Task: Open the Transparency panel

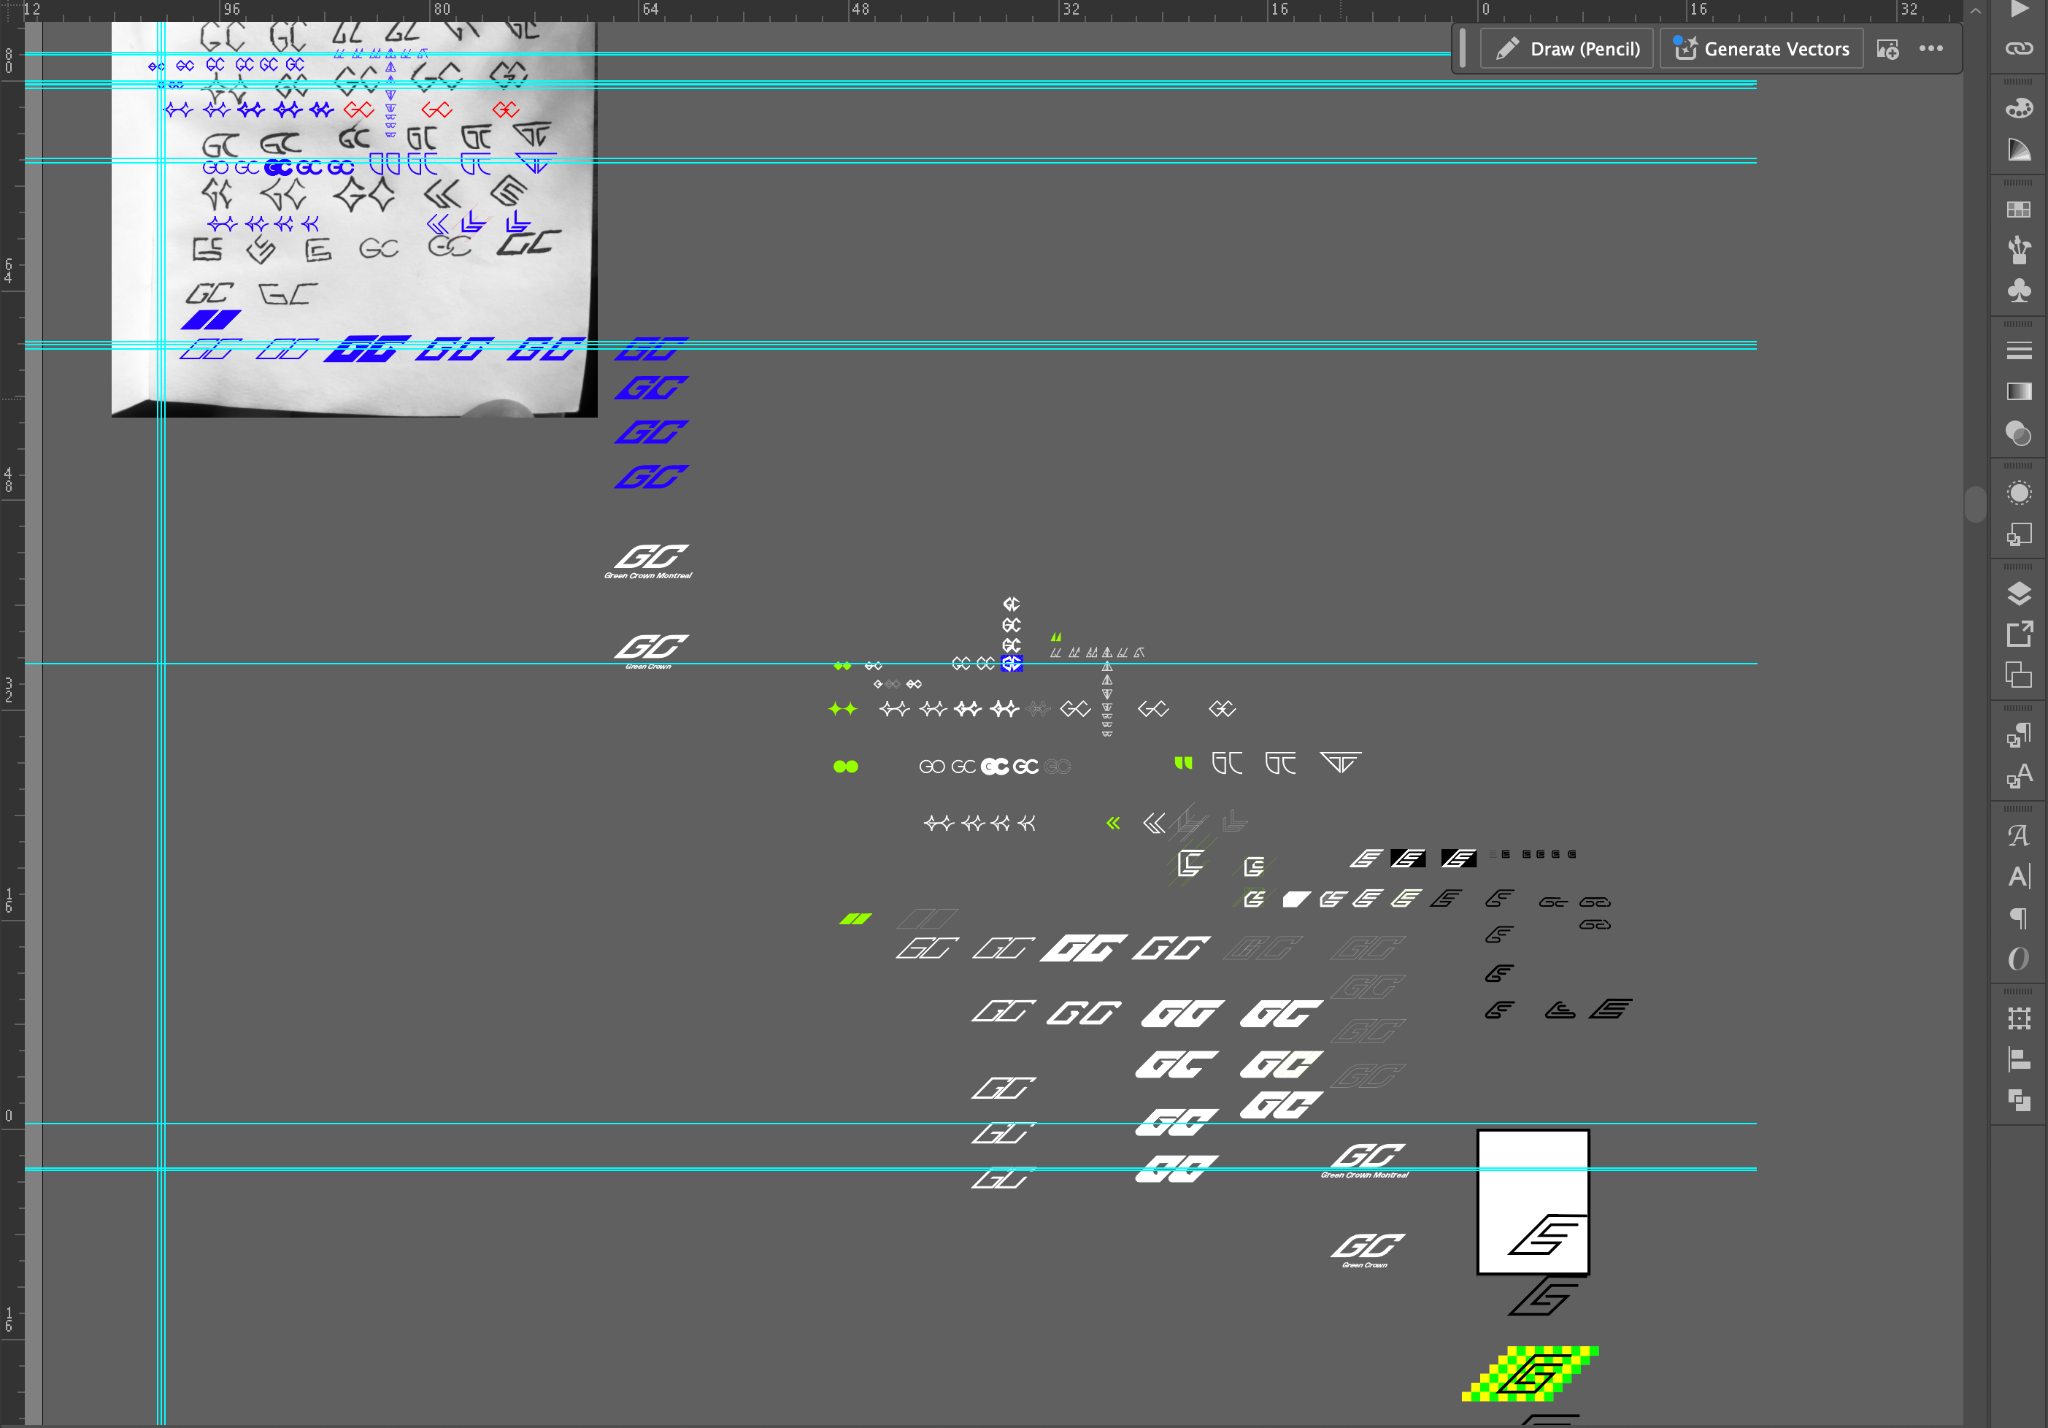Action: pyautogui.click(x=2019, y=433)
